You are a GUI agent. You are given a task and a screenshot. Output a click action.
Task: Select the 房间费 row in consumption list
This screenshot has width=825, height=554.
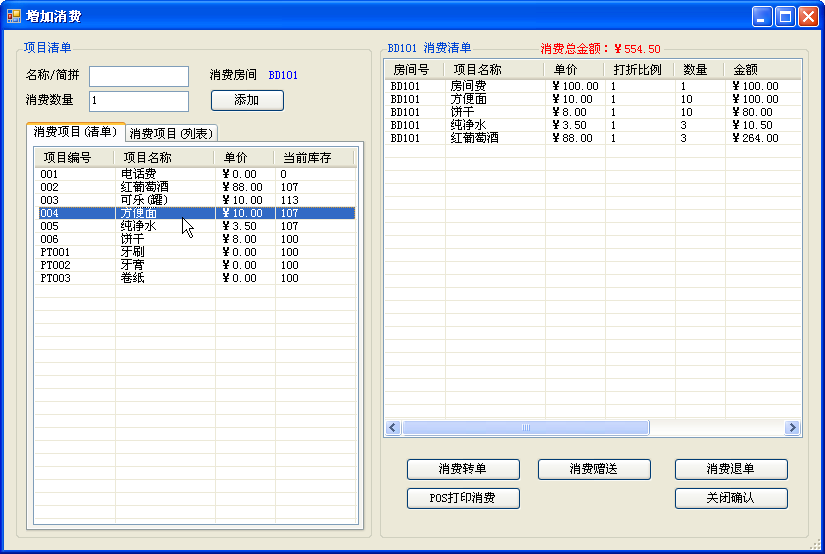[x=593, y=86]
